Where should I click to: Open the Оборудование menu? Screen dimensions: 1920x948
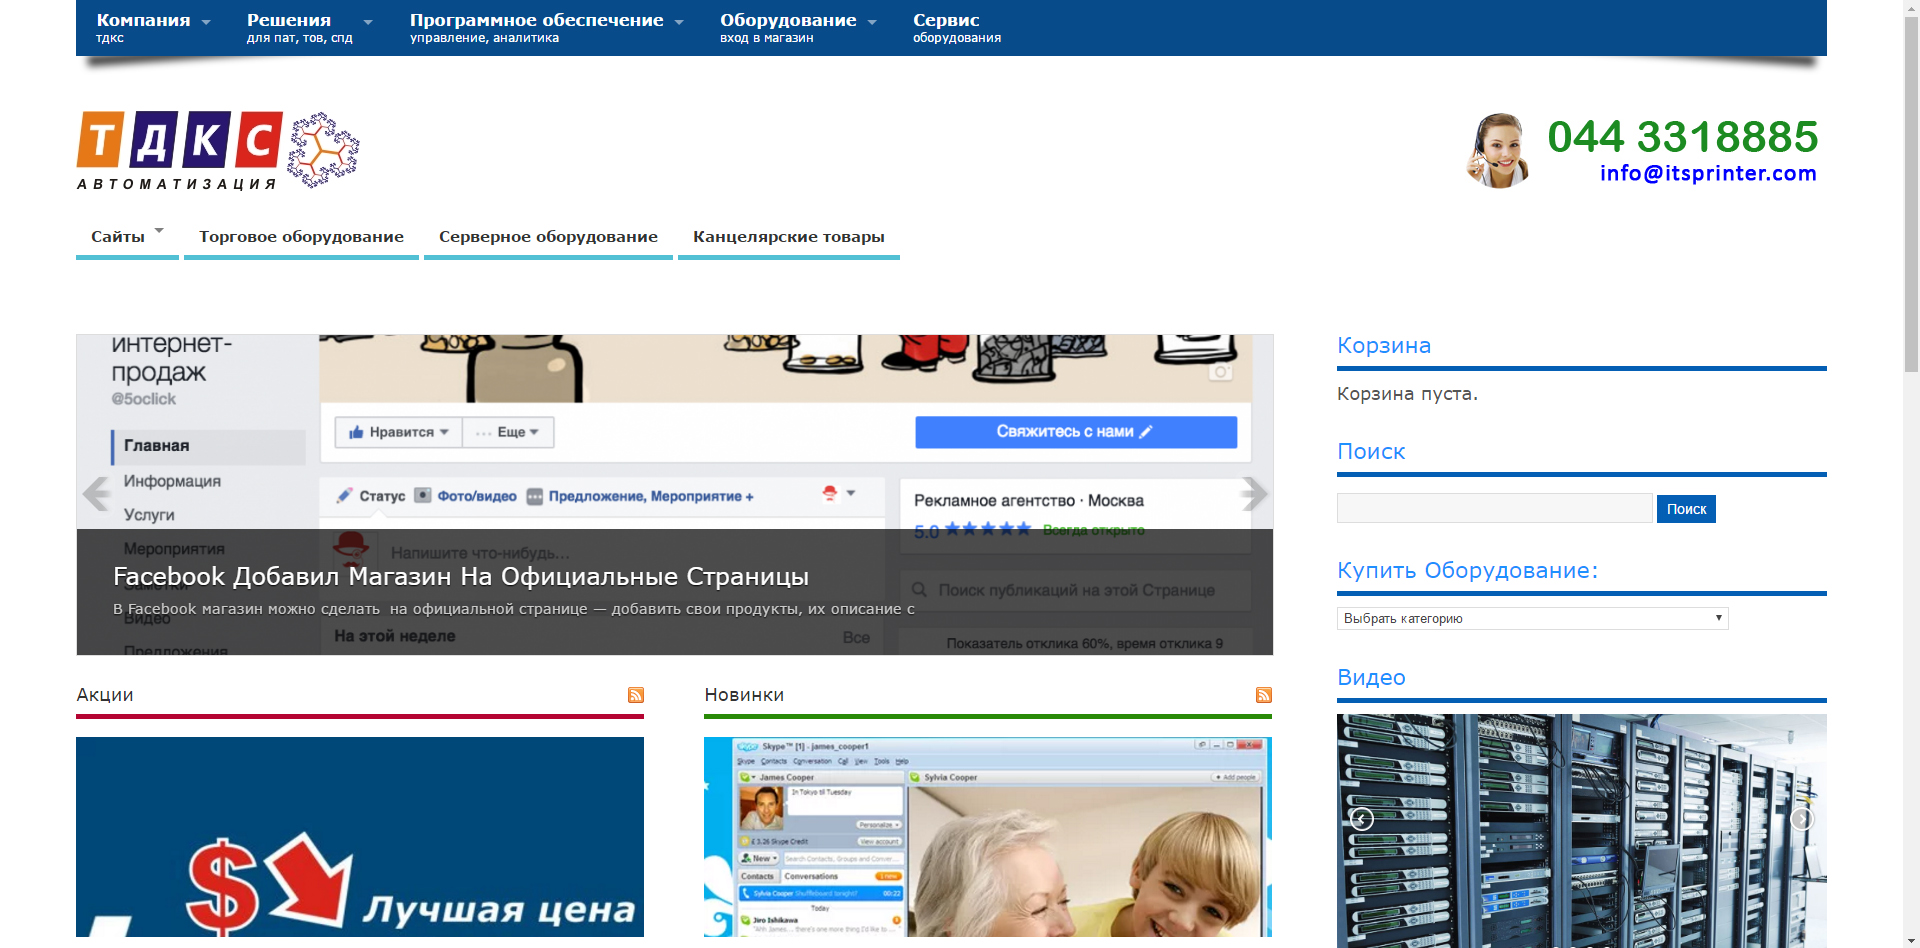(x=798, y=28)
